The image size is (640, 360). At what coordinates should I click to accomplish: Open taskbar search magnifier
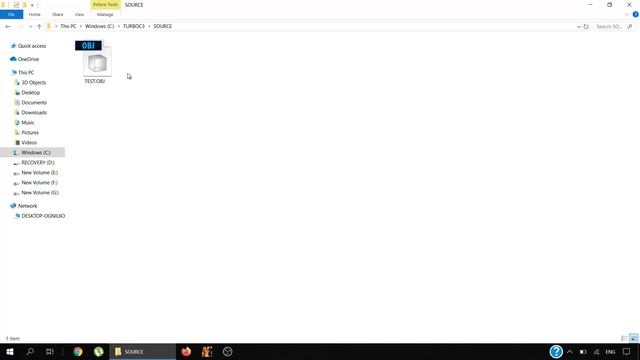30,351
